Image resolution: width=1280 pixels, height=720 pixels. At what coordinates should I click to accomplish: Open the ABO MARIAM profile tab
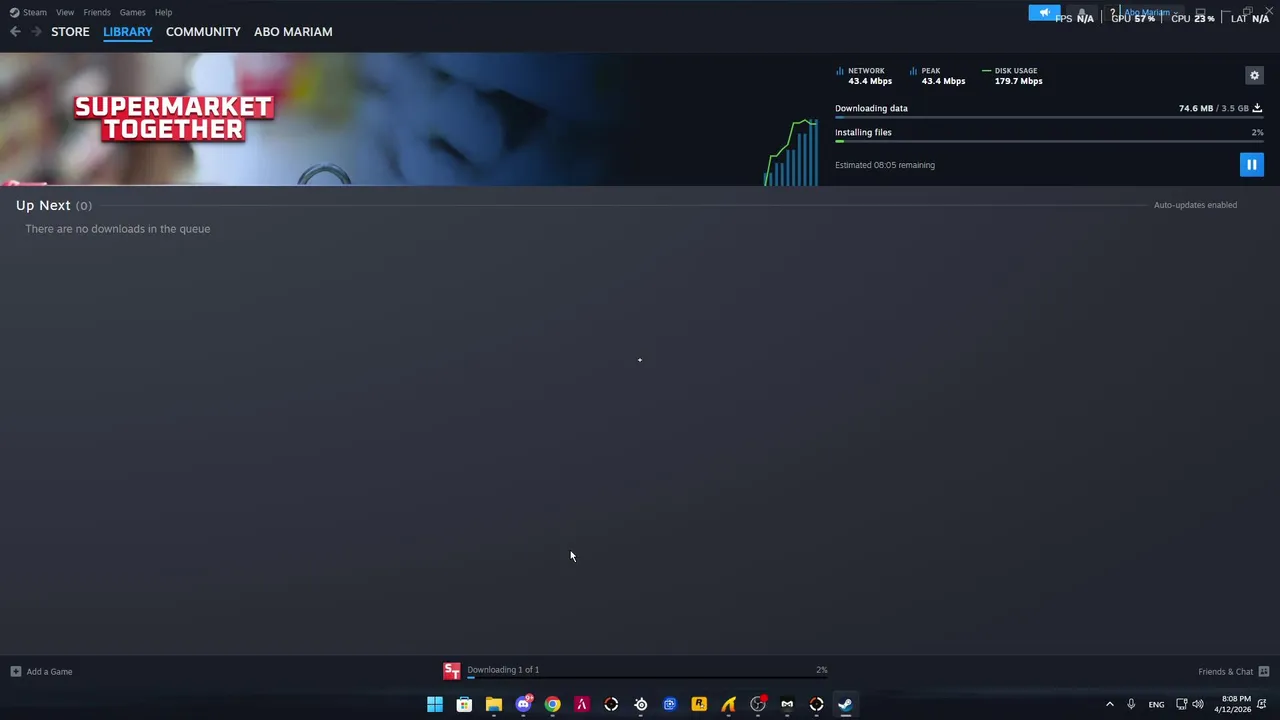click(x=293, y=32)
